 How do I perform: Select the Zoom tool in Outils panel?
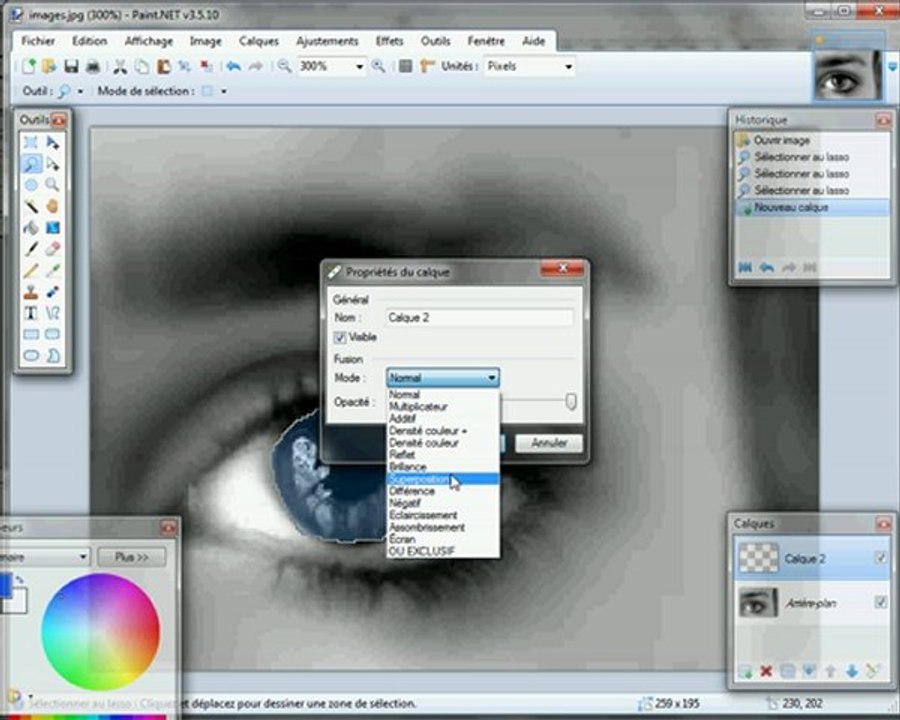(52, 185)
